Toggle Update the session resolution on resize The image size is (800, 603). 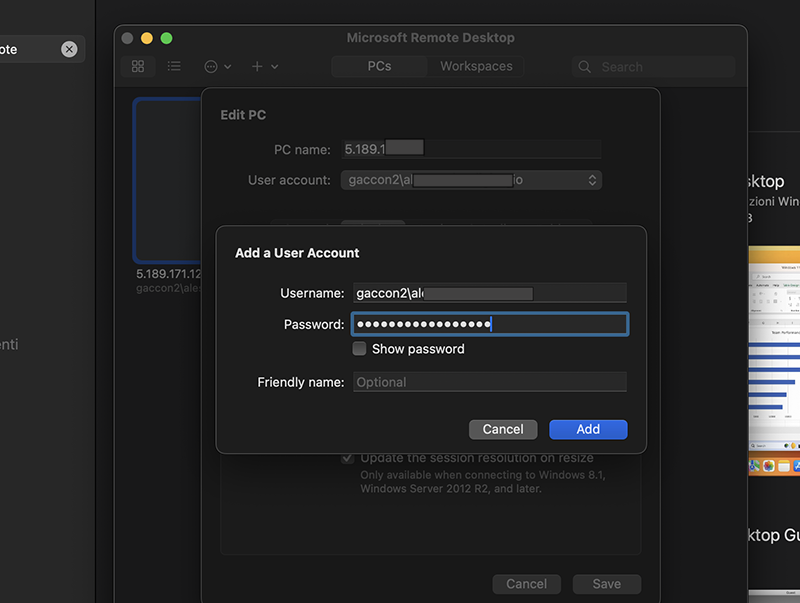[347, 458]
